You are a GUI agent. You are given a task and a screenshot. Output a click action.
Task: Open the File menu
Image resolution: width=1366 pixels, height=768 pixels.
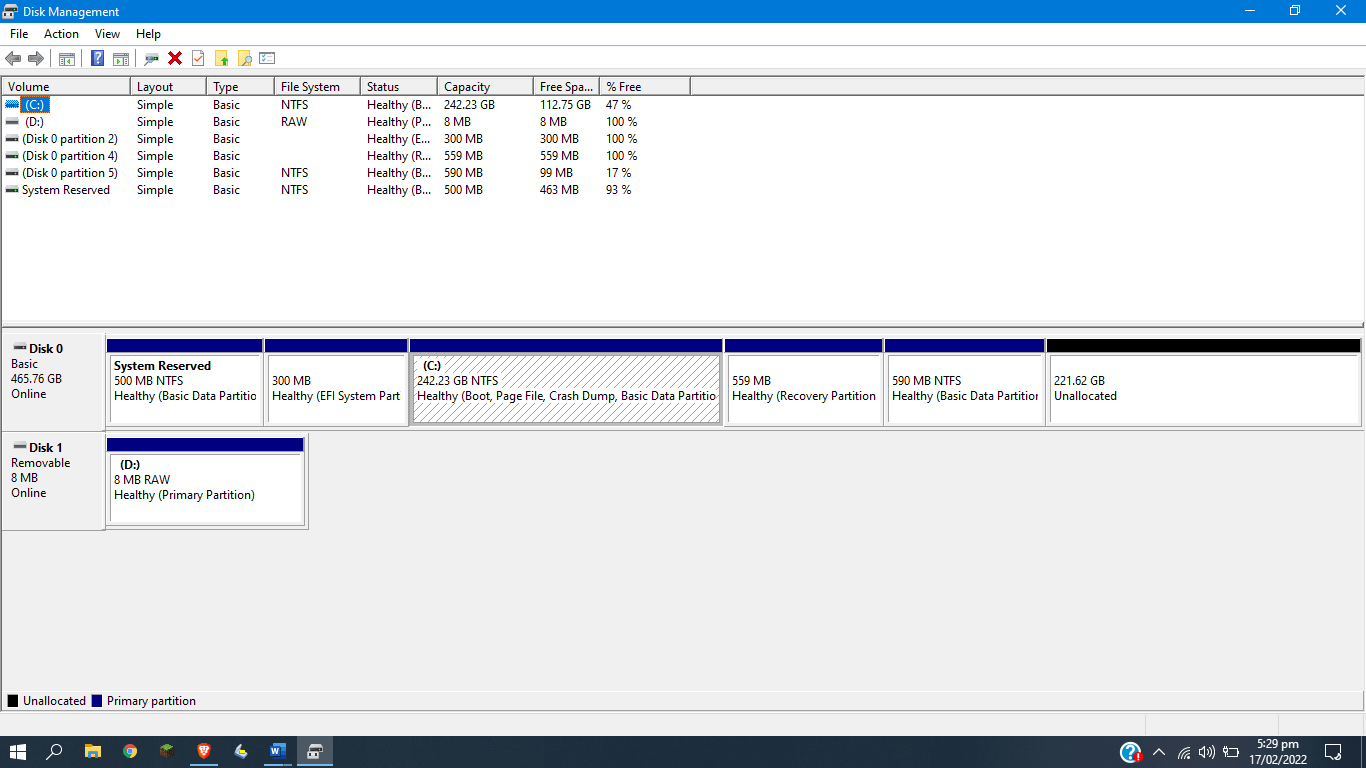(x=19, y=34)
